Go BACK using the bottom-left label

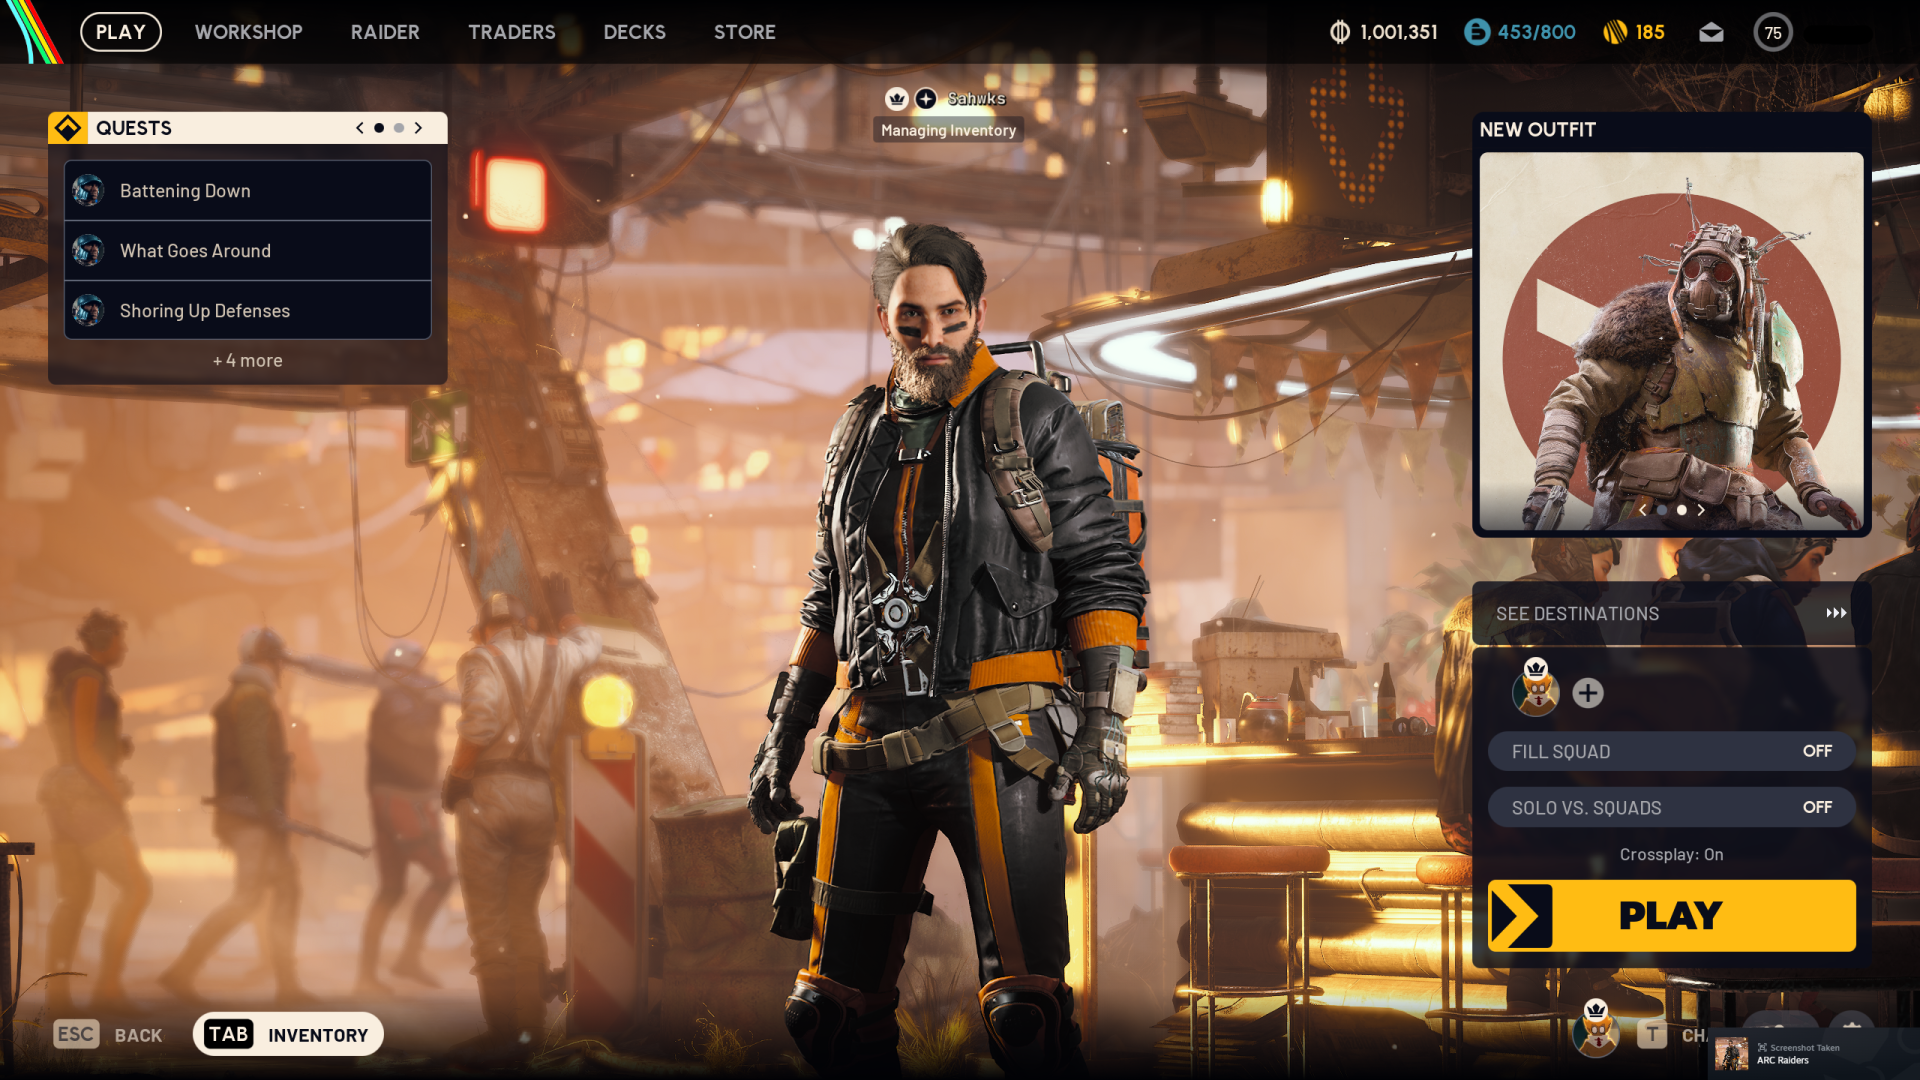click(x=138, y=1036)
